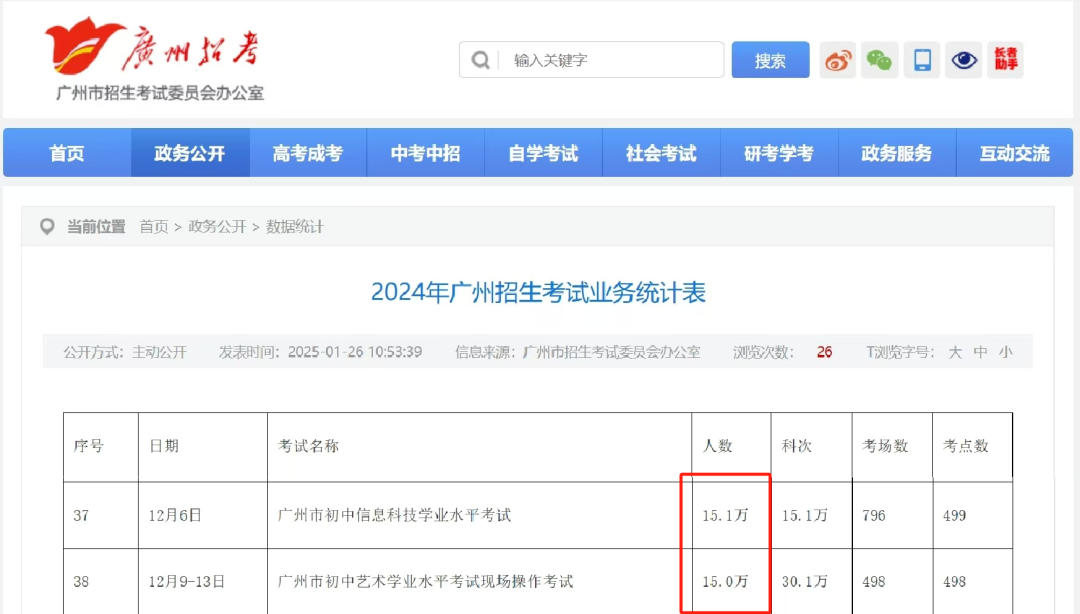Image resolution: width=1080 pixels, height=614 pixels.
Task: Click the 数据统计 breadcrumb link
Action: [x=295, y=227]
